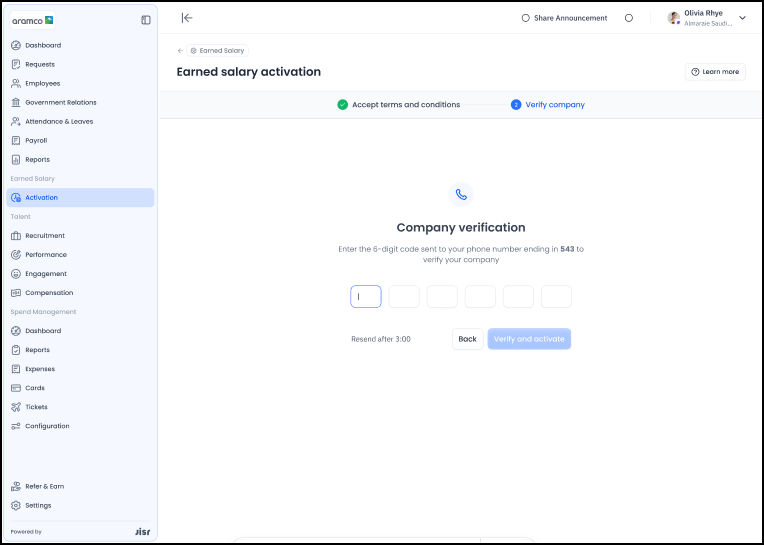Open Recruitment under Talent
The width and height of the screenshot is (764, 545).
tap(44, 236)
